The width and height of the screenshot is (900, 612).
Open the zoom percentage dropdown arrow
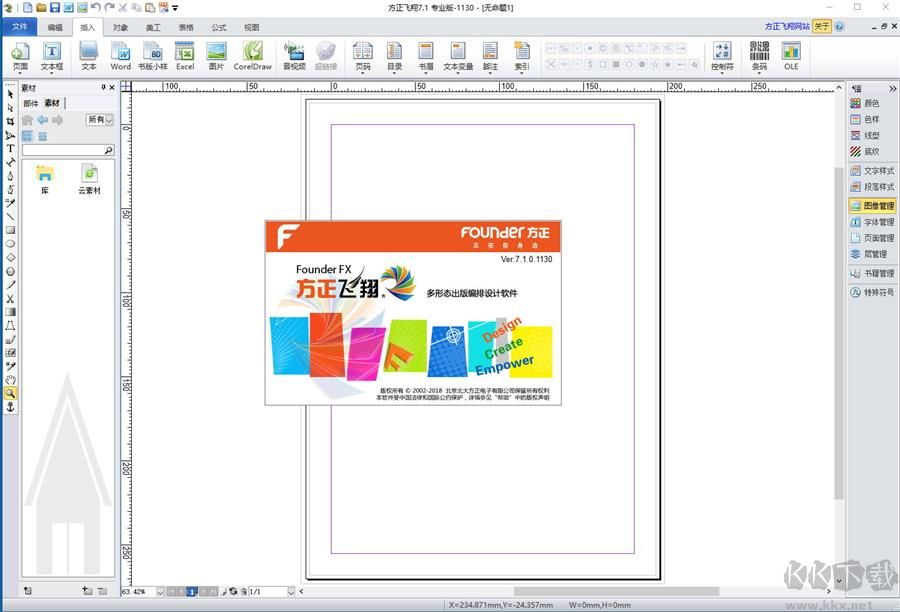160,591
